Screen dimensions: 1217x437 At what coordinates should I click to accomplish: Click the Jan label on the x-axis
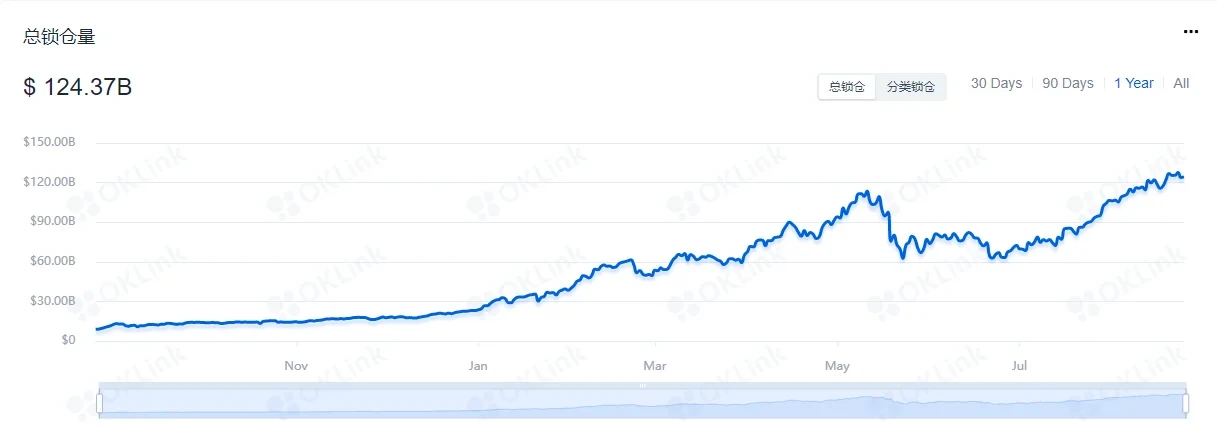[478, 366]
